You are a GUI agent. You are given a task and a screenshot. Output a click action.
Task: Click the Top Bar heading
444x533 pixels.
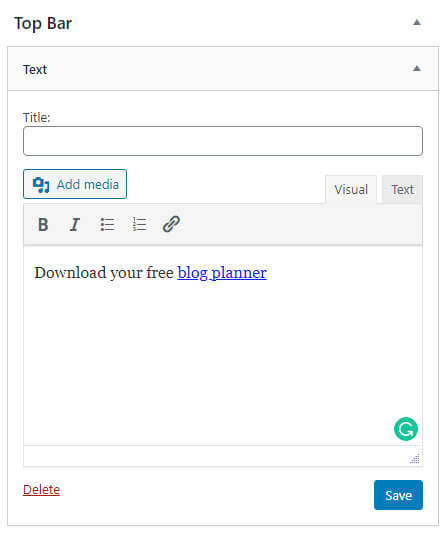coord(43,24)
